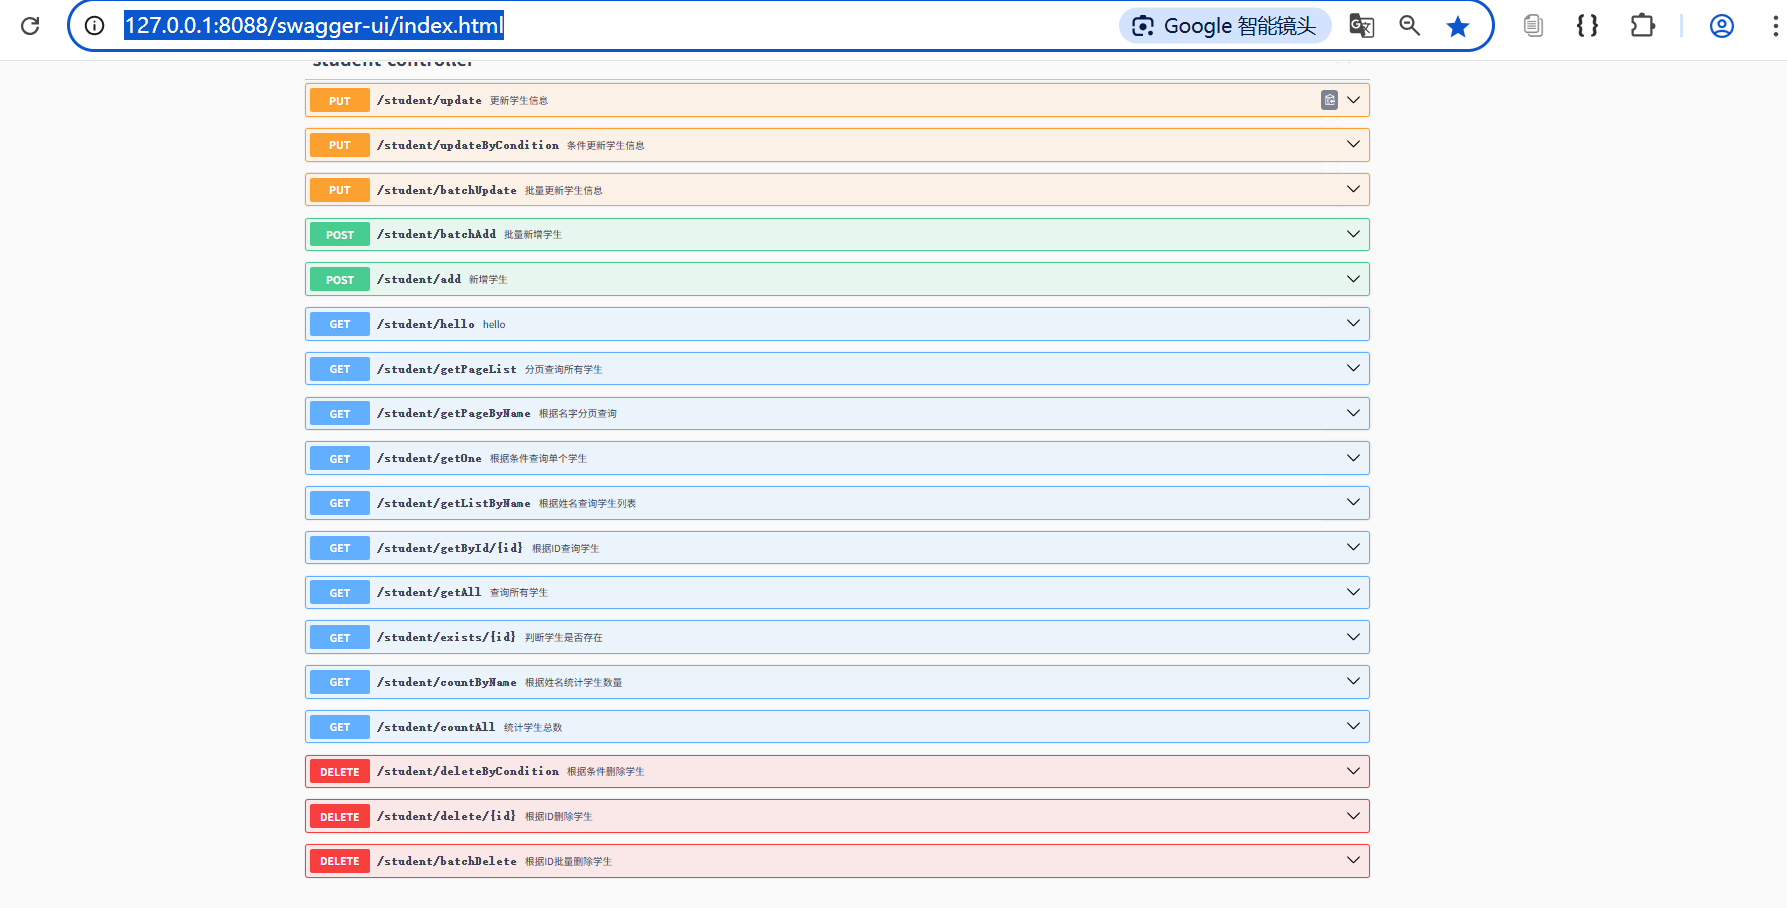
Task: Open the /student/getAll endpoint path
Action: 429,592
